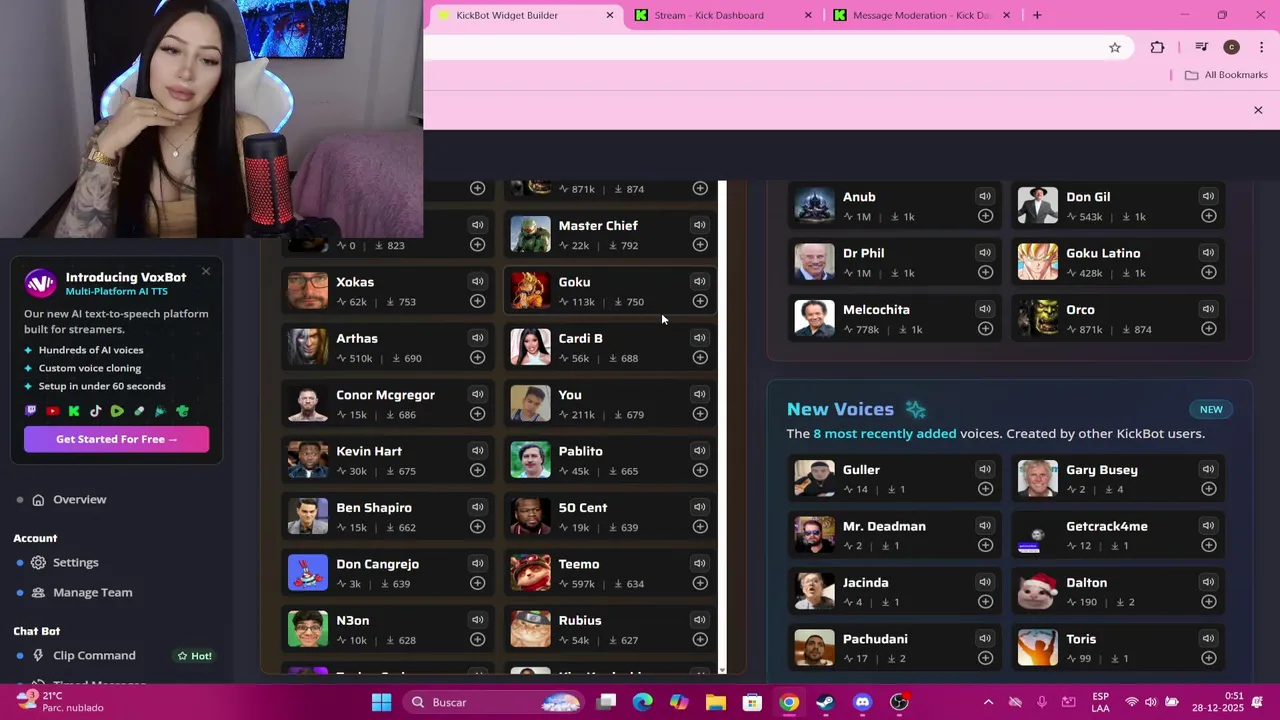Click the Windows taskbar Buscar search box

tap(491, 702)
